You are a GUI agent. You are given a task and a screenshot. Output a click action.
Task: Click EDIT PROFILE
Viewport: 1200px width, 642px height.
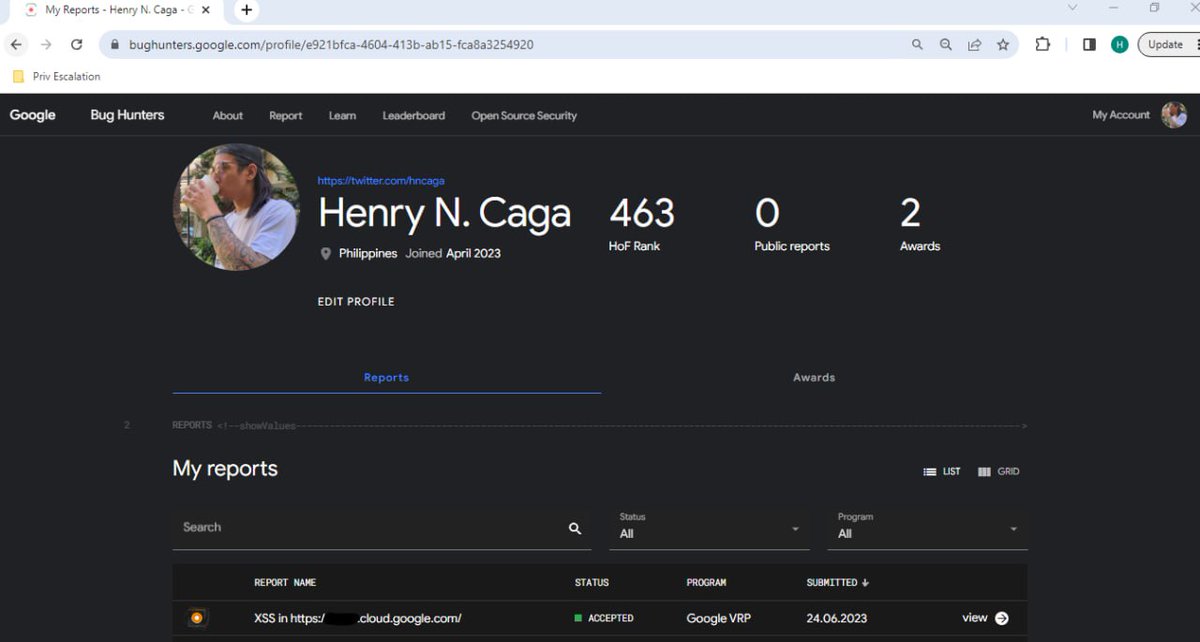356,302
